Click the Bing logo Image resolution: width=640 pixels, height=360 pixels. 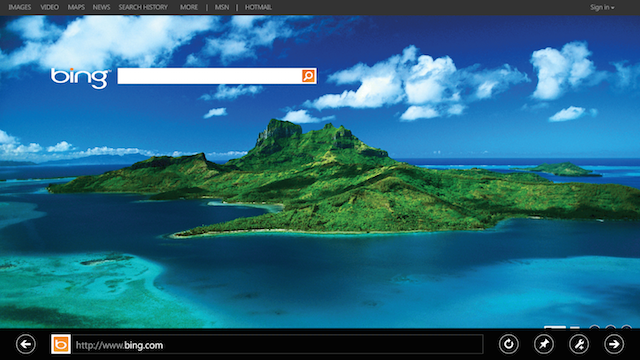[x=80, y=78]
